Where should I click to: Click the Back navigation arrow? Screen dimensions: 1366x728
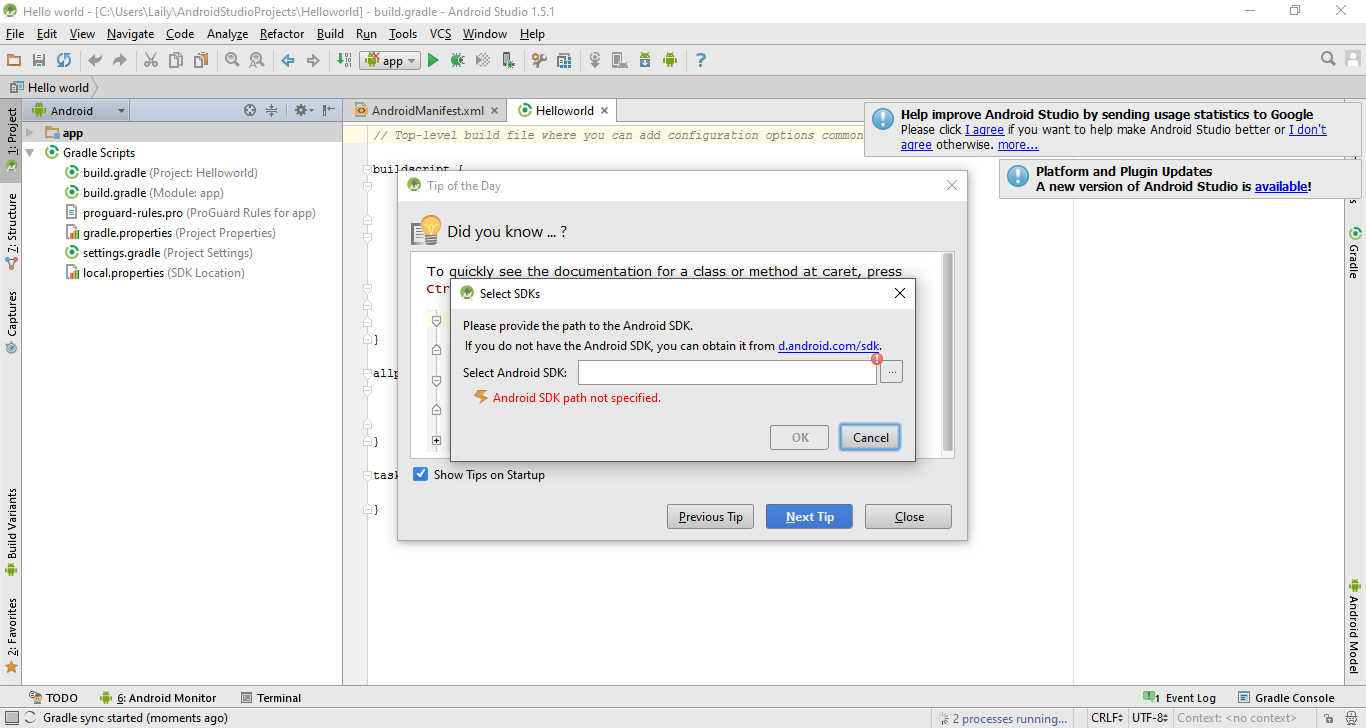click(288, 60)
